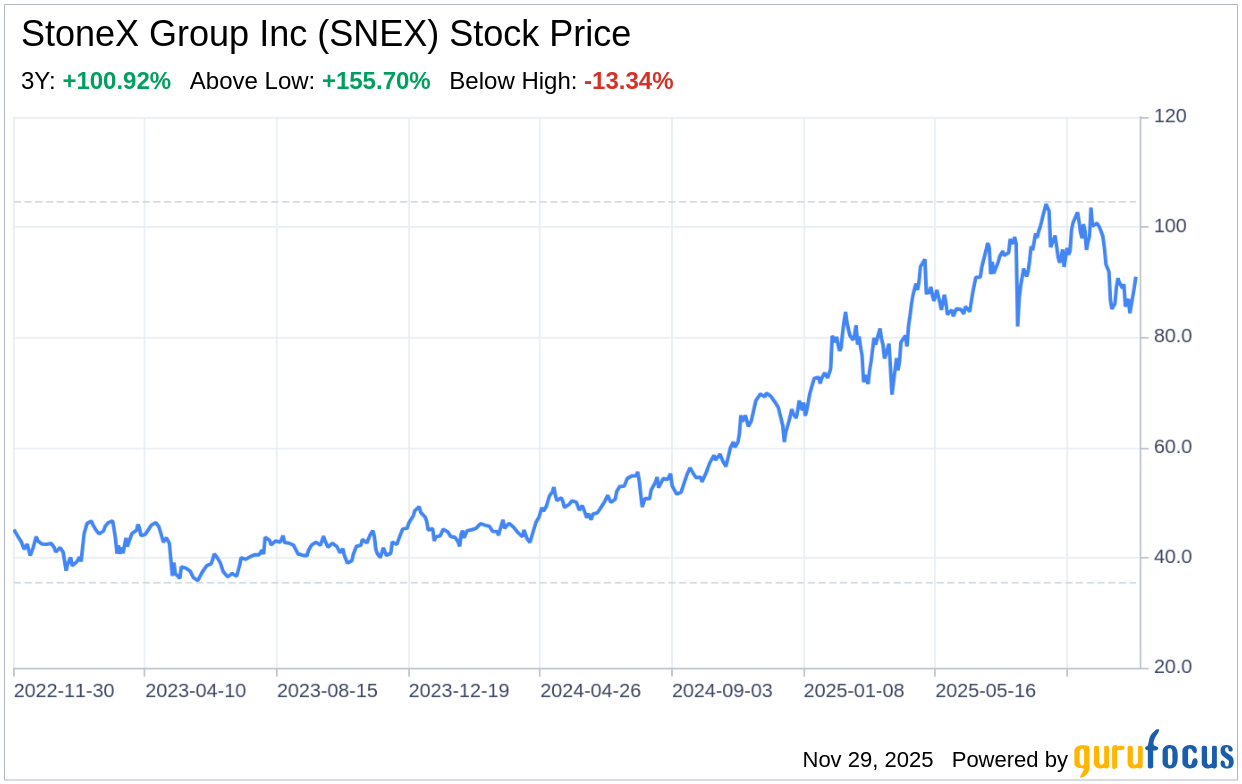
Task: Click the 100 label on the price axis
Action: pos(1169,227)
